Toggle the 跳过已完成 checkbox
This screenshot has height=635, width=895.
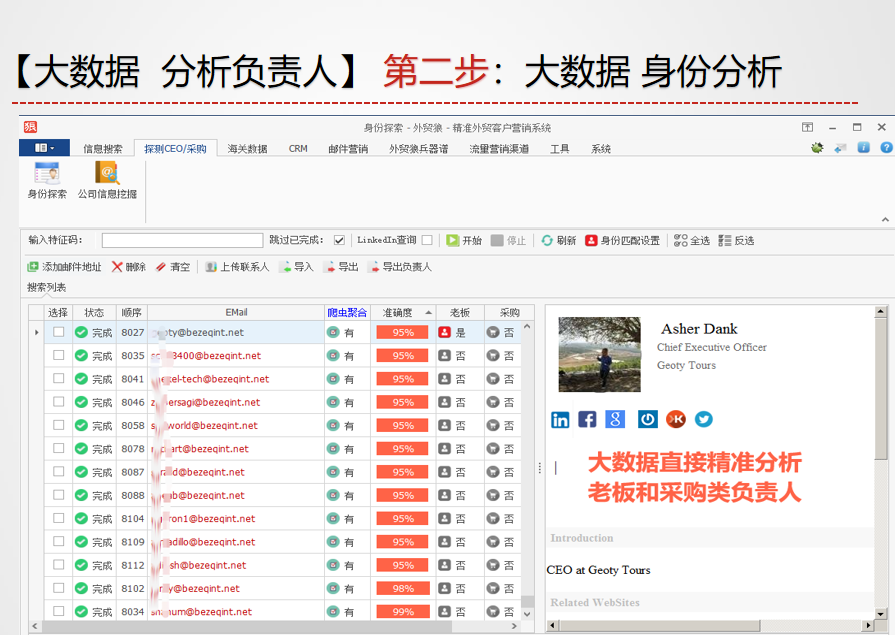coord(338,240)
